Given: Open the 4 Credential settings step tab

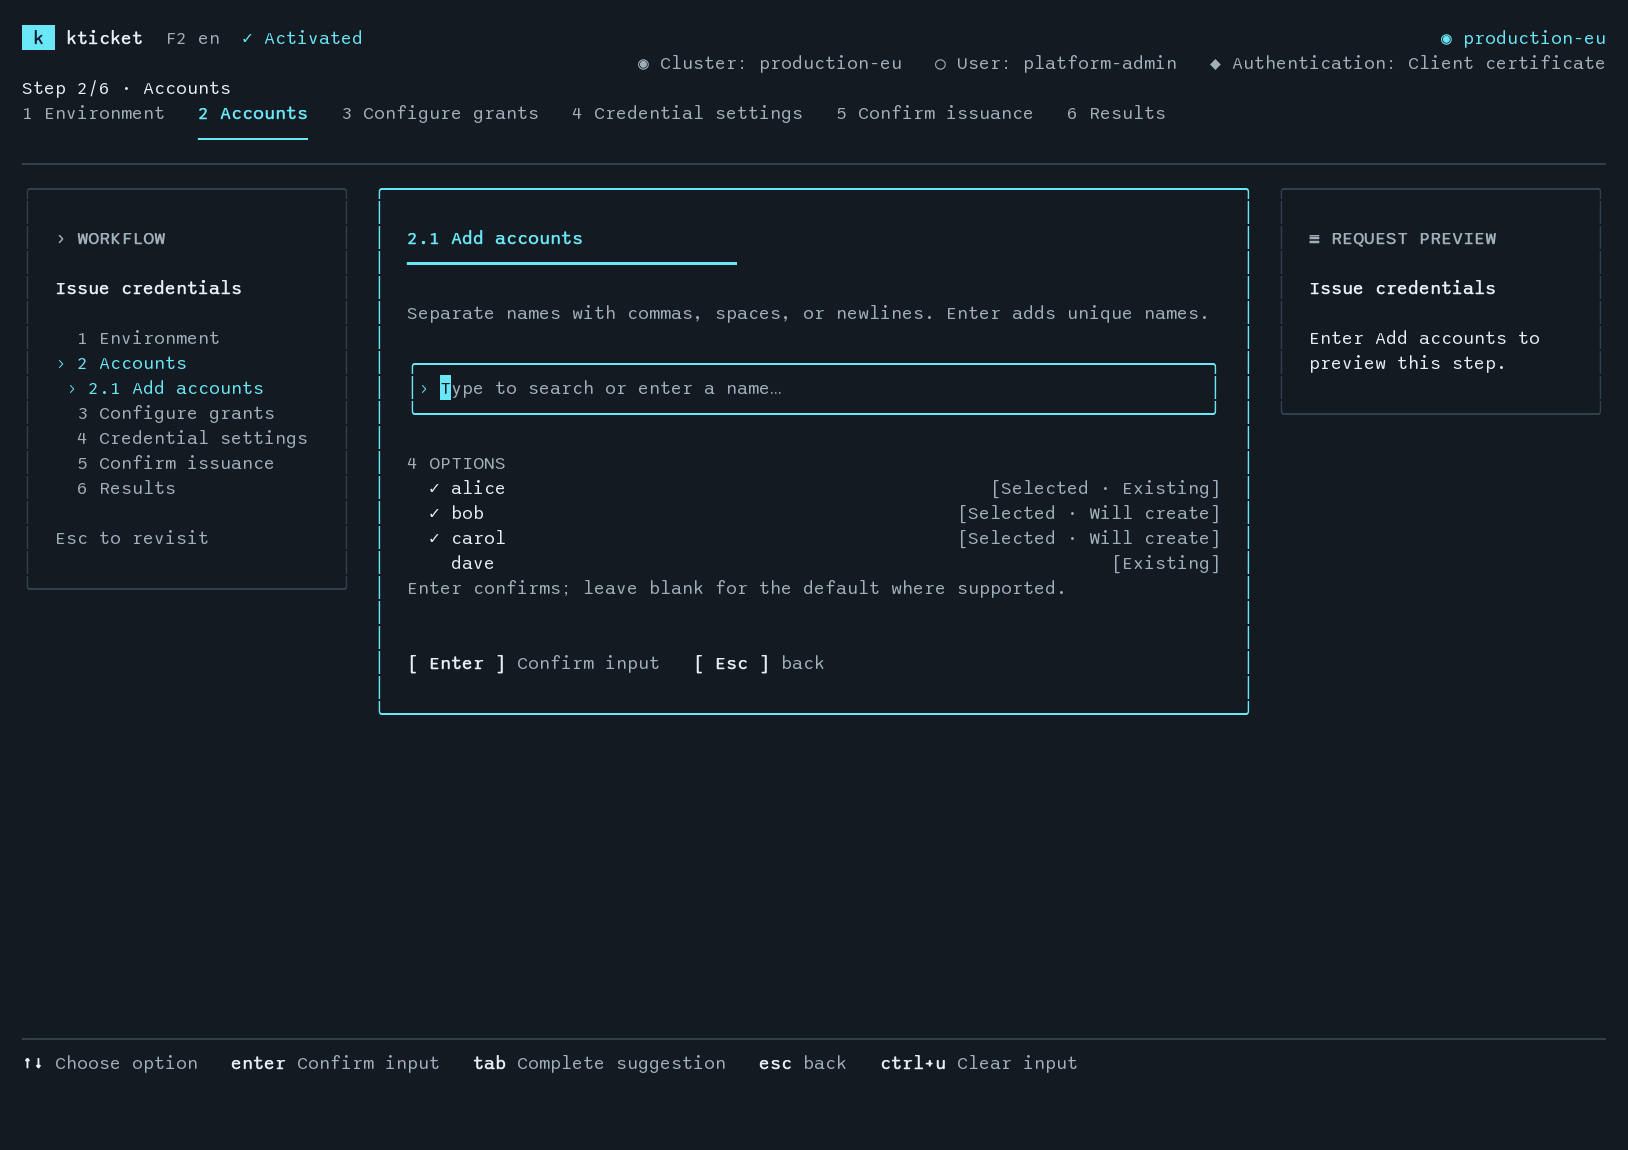Looking at the screenshot, I should 687,113.
